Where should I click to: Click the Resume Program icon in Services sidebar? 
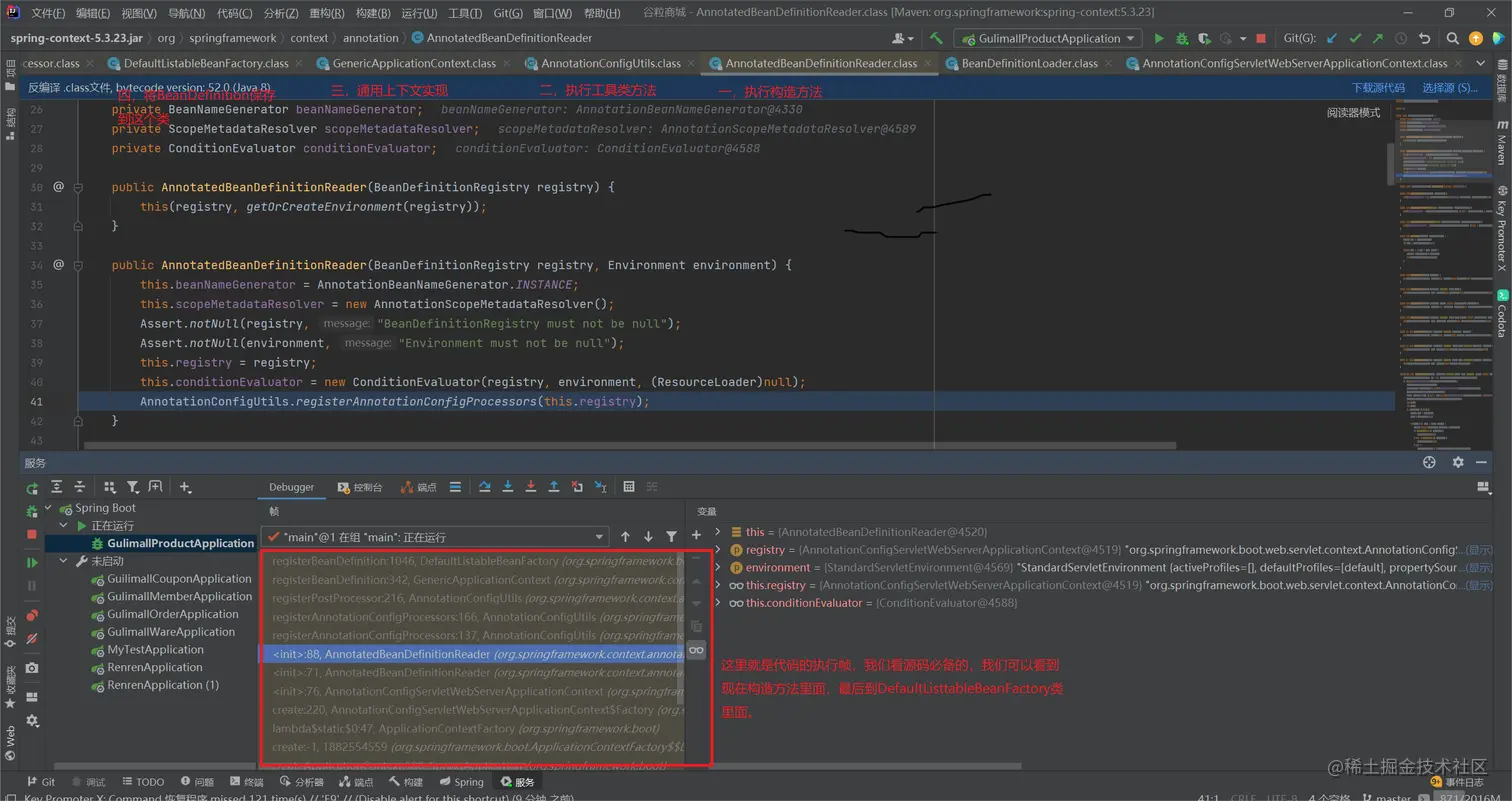click(32, 563)
